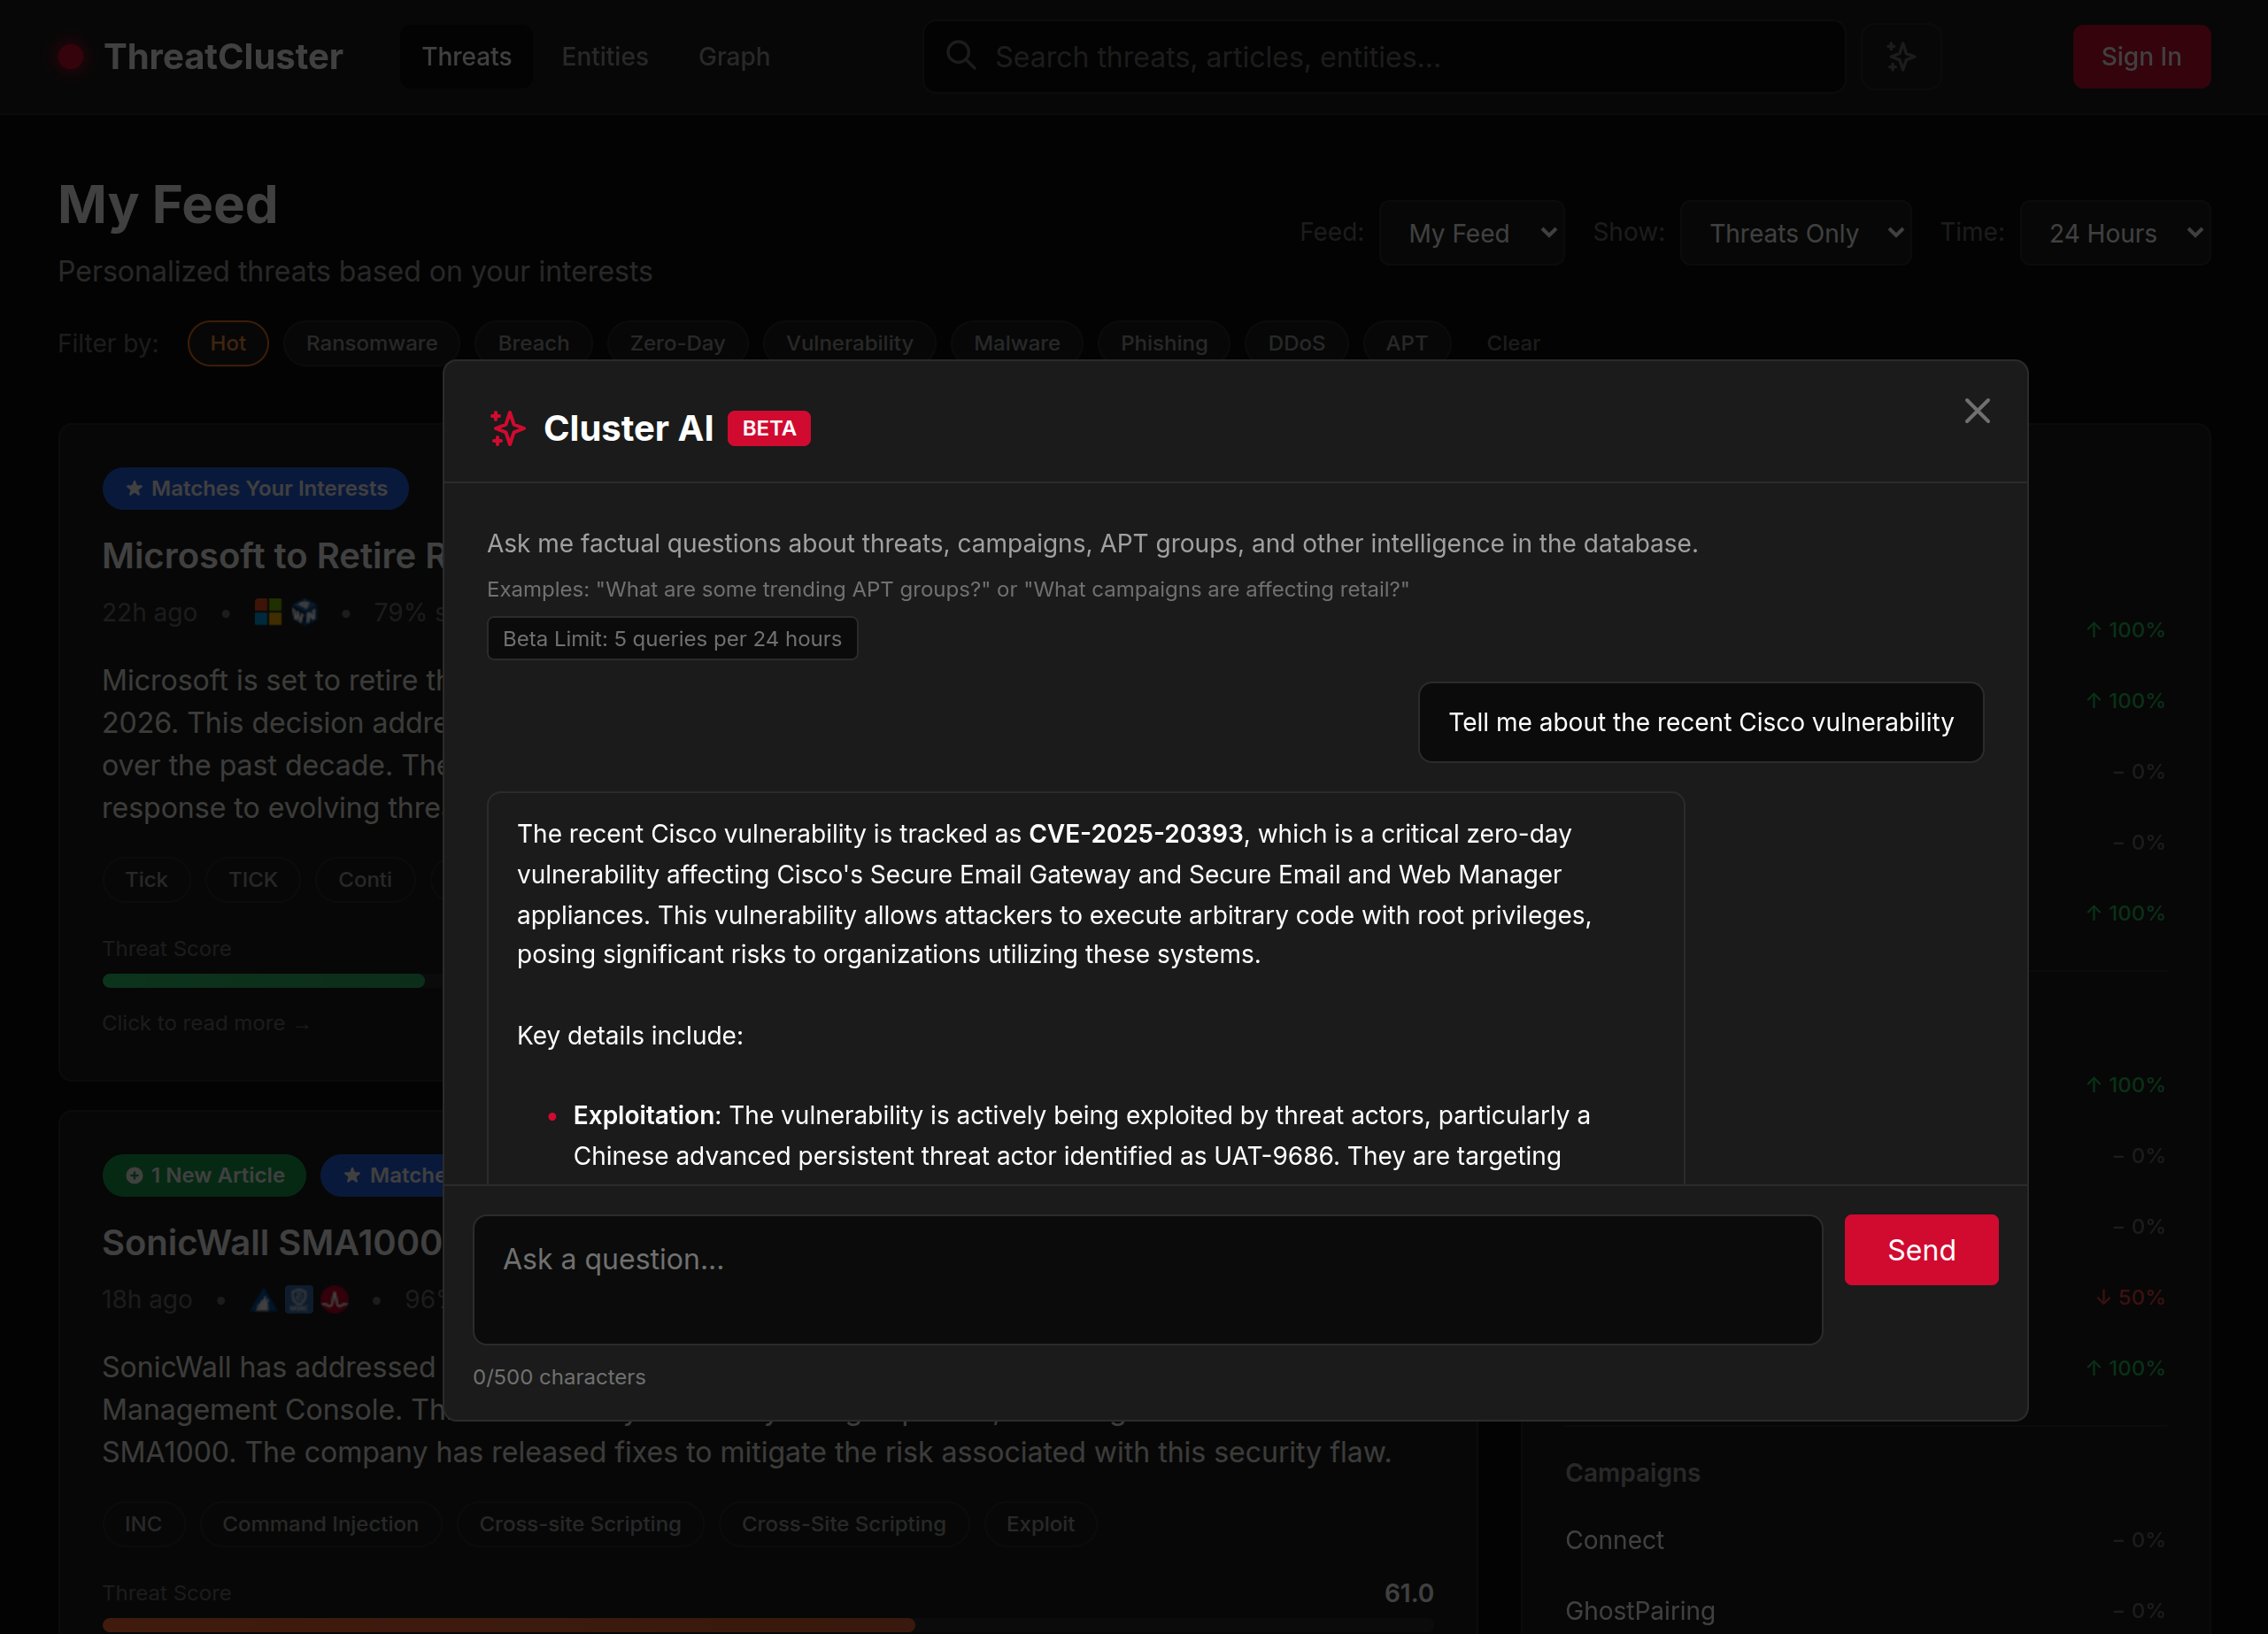This screenshot has height=1634, width=2268.
Task: Toggle the Ransomware filter chip
Action: pyautogui.click(x=371, y=342)
